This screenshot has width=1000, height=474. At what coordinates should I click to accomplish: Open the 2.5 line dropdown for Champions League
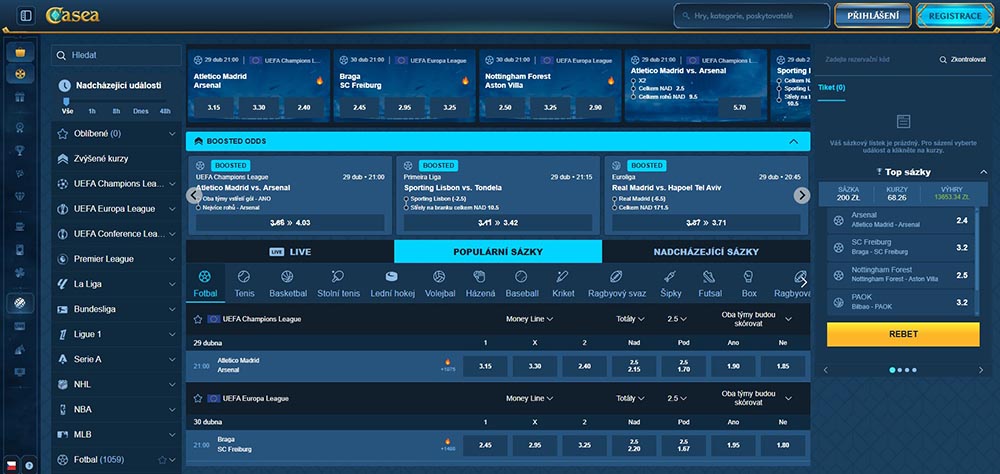click(x=677, y=319)
